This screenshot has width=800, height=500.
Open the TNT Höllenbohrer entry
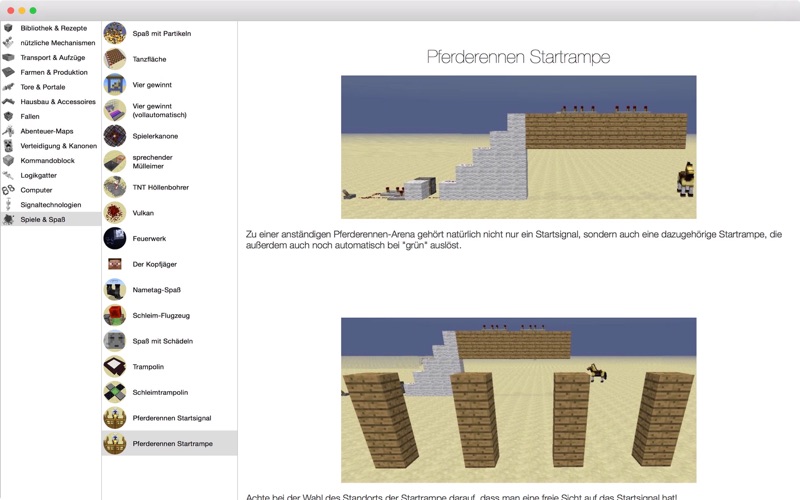click(169, 187)
